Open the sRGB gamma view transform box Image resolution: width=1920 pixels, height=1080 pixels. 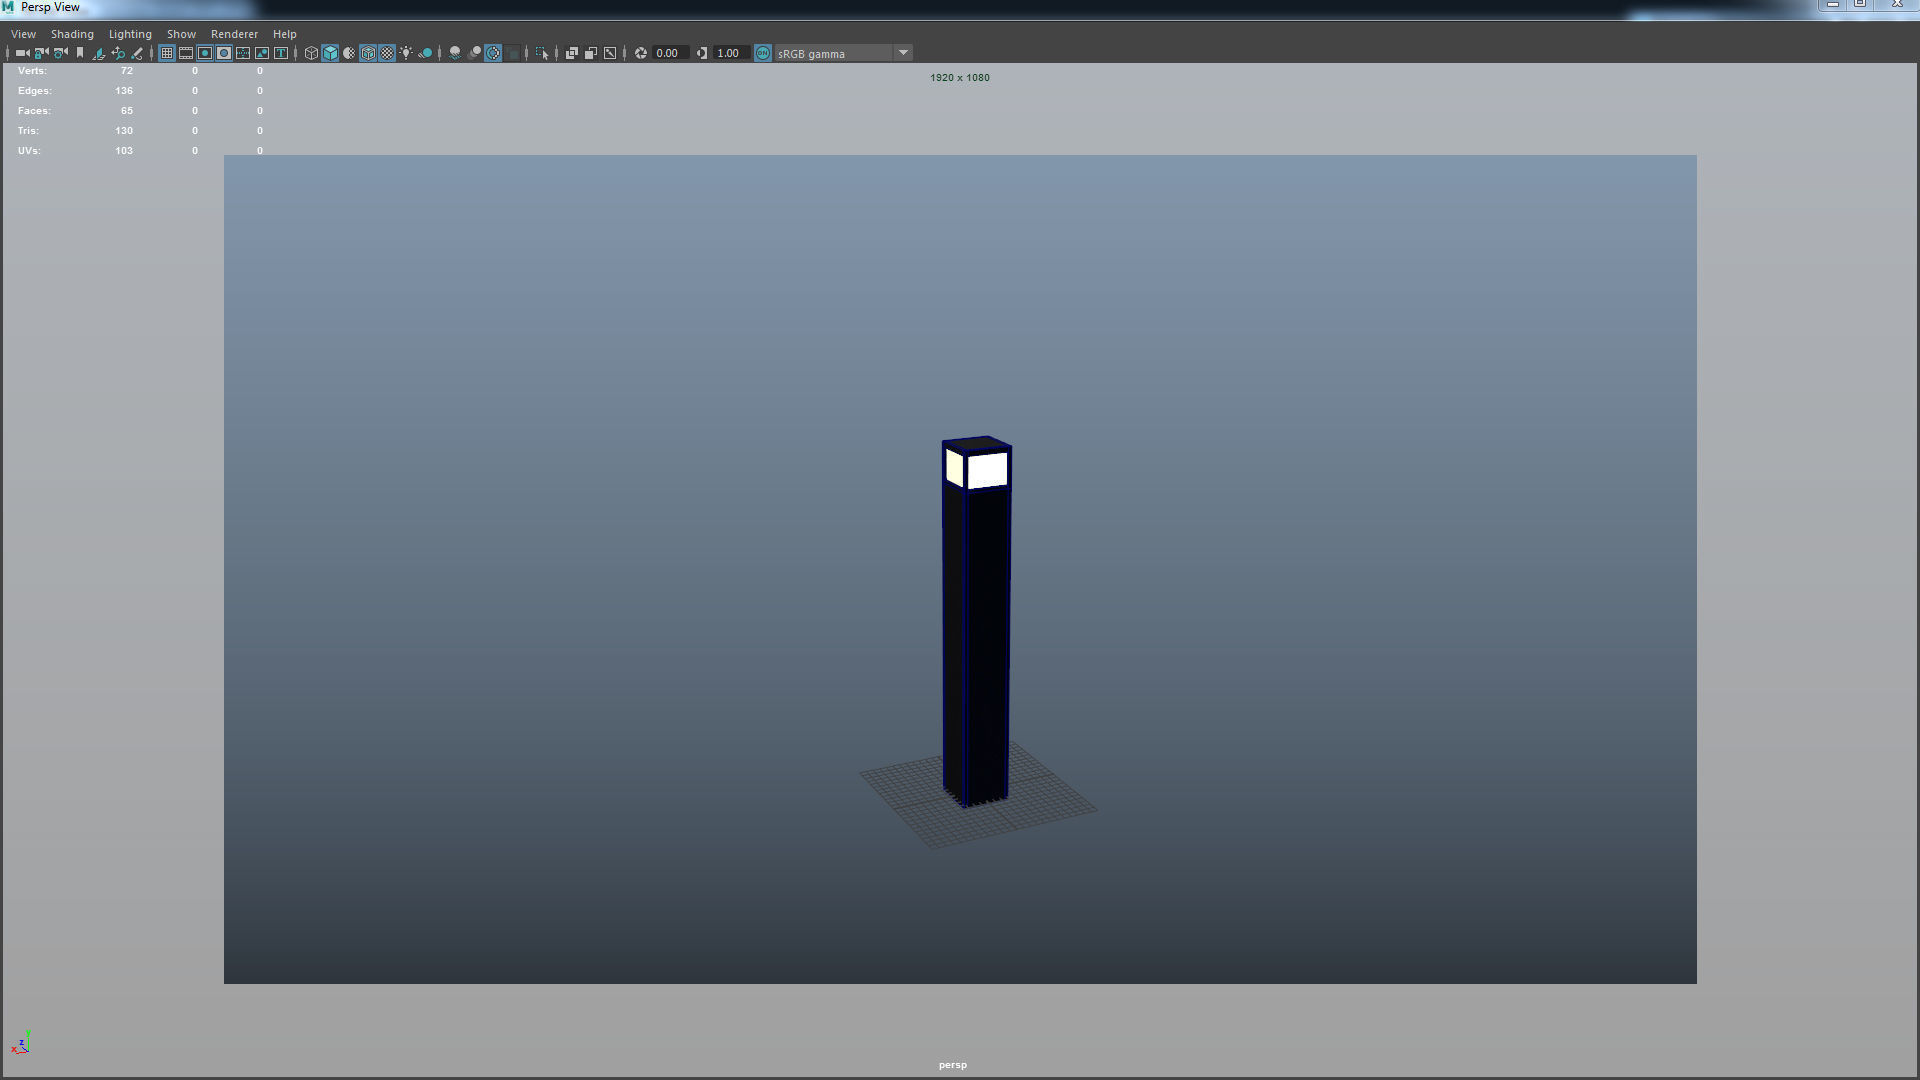[832, 53]
